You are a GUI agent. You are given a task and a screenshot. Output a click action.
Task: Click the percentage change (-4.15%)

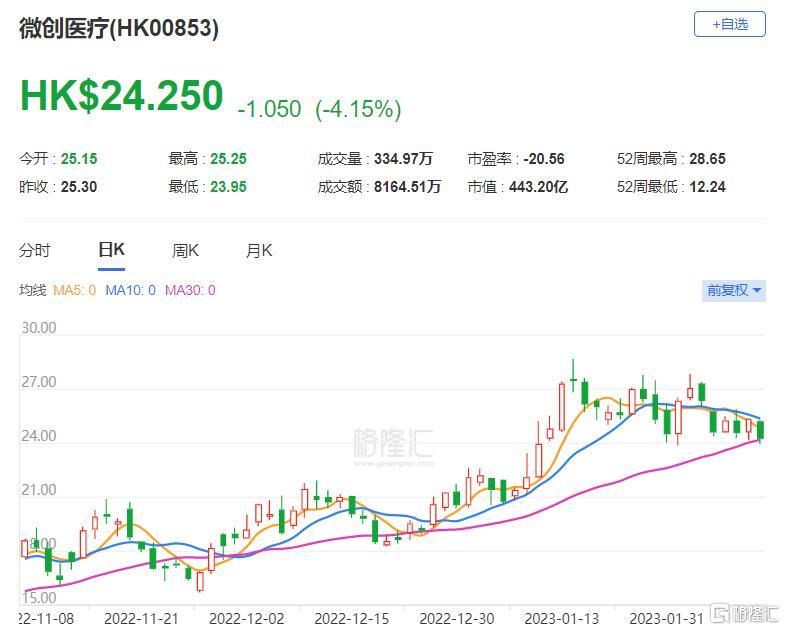358,109
